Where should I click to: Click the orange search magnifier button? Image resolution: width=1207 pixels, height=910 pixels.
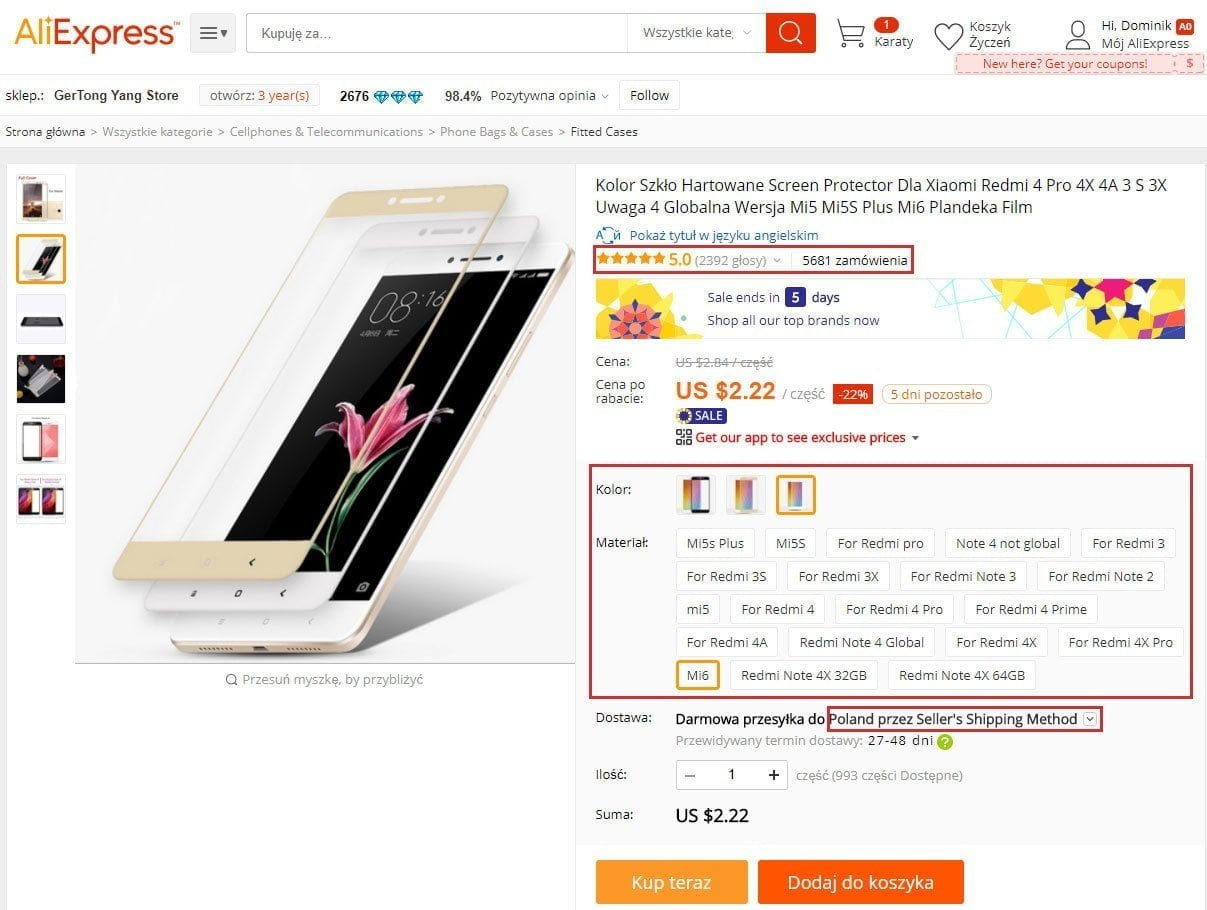pyautogui.click(x=790, y=33)
